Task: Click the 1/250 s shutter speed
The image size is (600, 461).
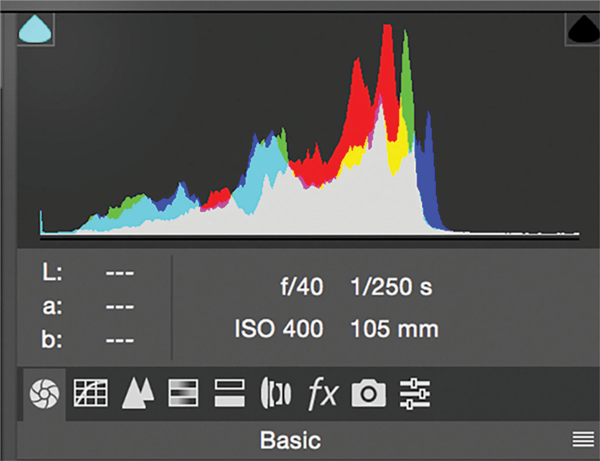Action: coord(391,287)
